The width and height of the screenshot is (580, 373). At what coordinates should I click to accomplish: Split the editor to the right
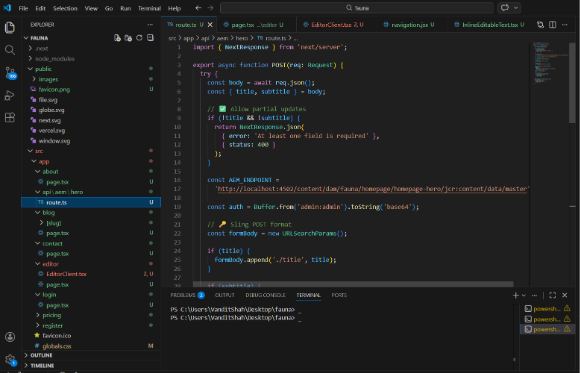point(553,24)
